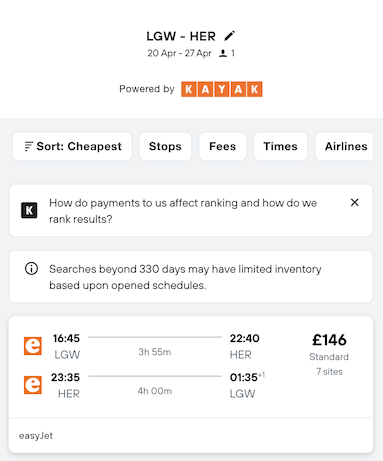
Task: Click the 20 Apr - 27 Apr dates
Action: (x=179, y=53)
